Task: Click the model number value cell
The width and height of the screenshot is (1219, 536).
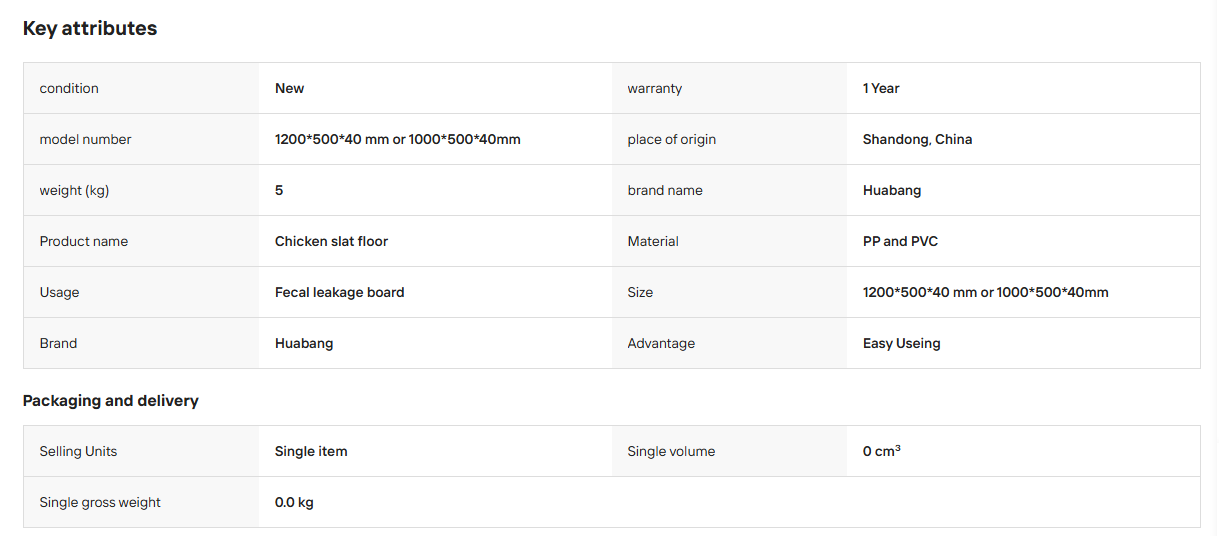Action: pos(435,139)
